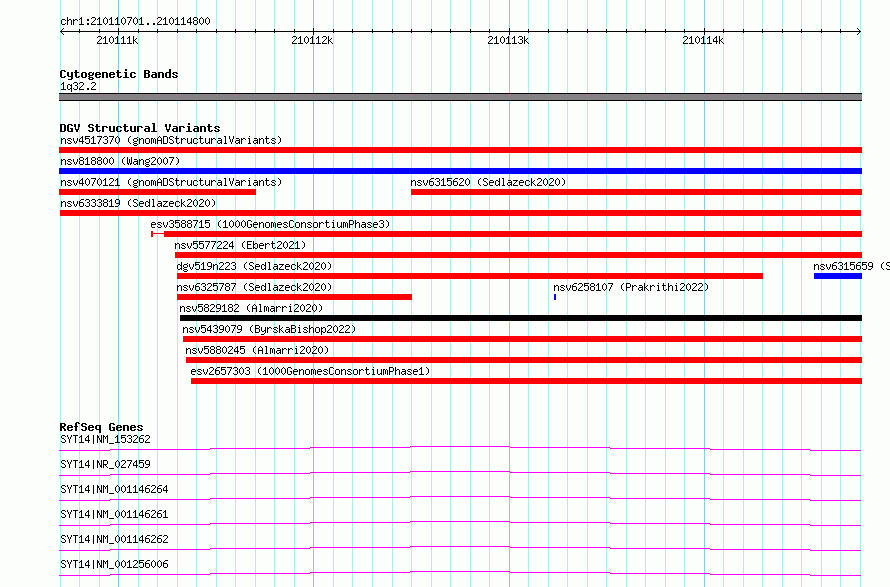Click the chr1:210110701..210114800 coordinates text
The image size is (890, 587).
tap(135, 21)
